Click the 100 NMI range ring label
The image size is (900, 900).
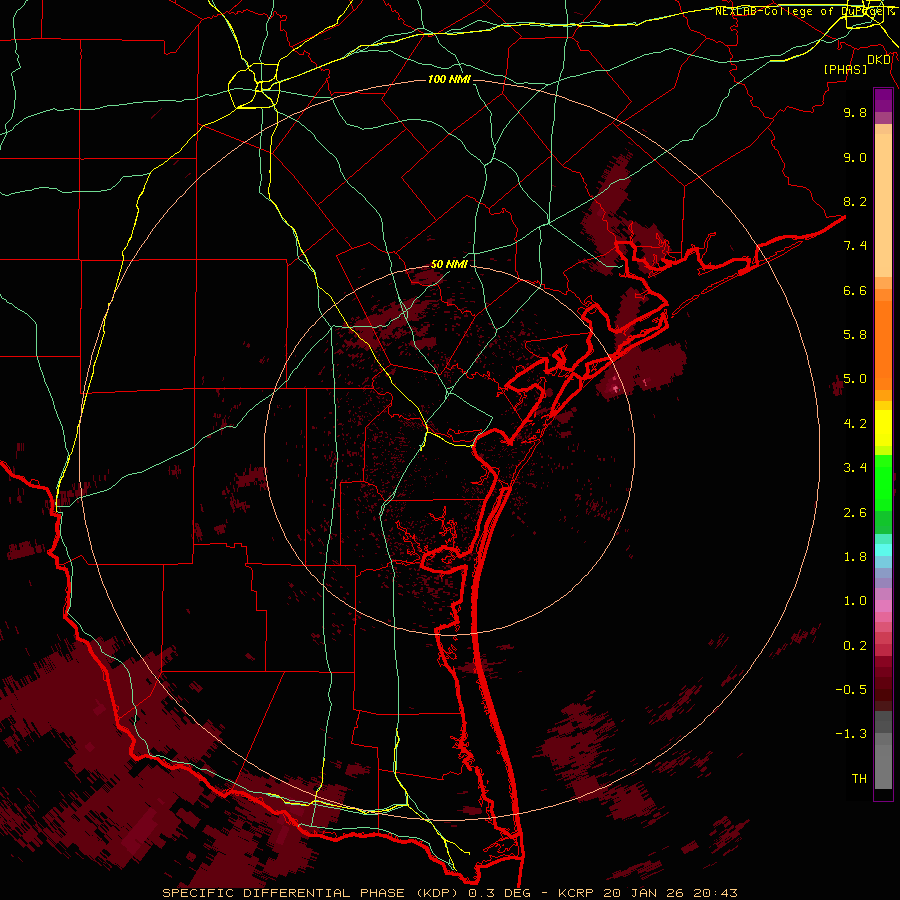pyautogui.click(x=449, y=79)
